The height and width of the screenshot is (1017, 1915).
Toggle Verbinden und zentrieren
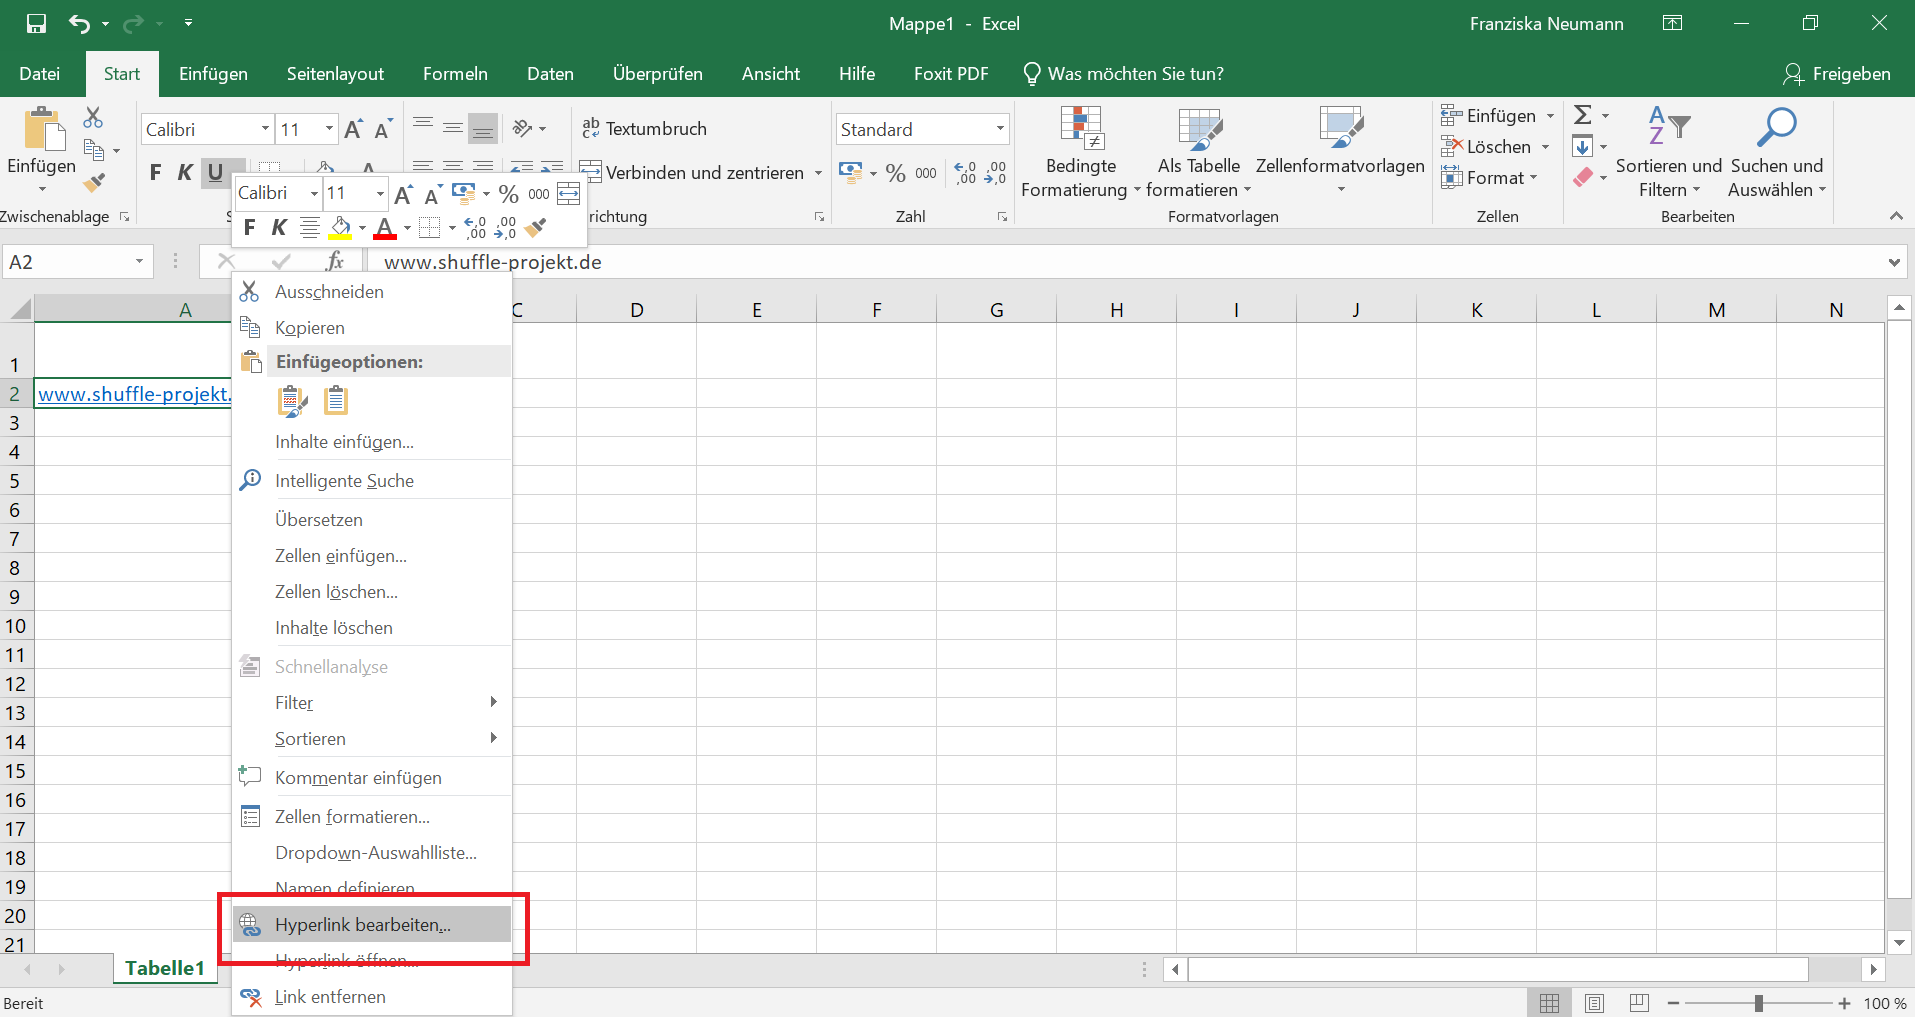(x=700, y=172)
